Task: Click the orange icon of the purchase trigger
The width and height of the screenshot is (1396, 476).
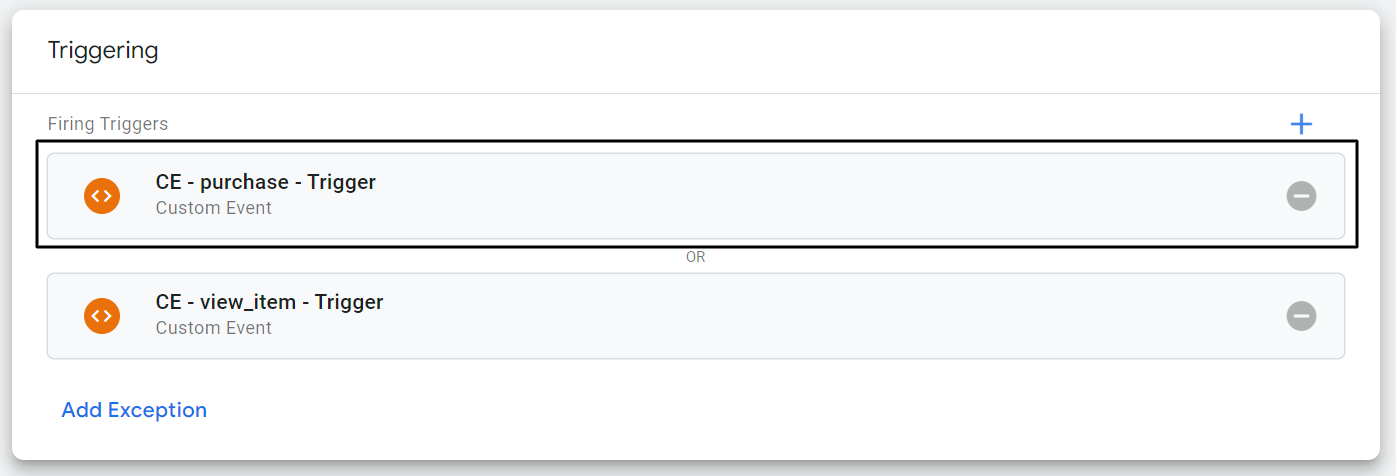Action: point(102,196)
